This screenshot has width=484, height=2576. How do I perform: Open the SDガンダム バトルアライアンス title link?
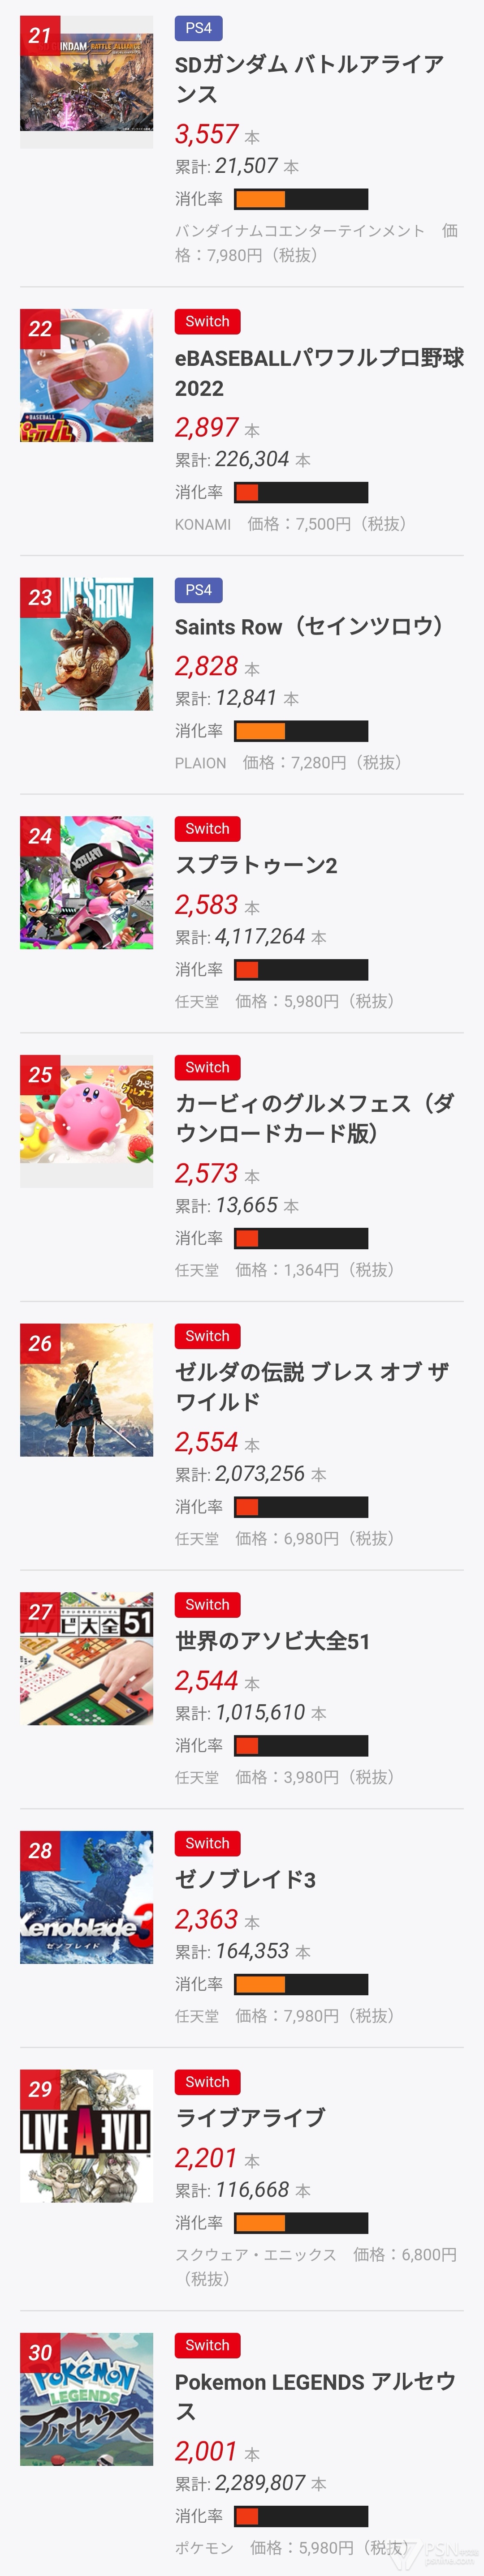(x=309, y=79)
